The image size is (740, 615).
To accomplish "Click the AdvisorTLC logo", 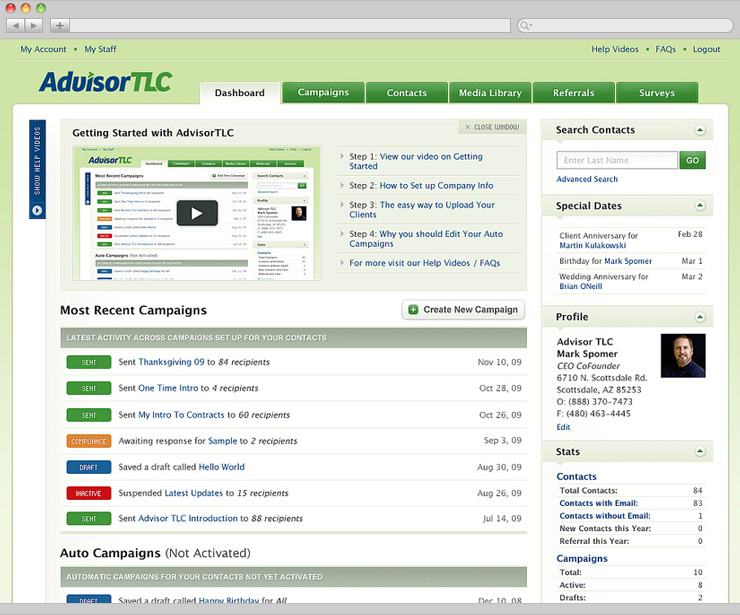I will coord(106,82).
